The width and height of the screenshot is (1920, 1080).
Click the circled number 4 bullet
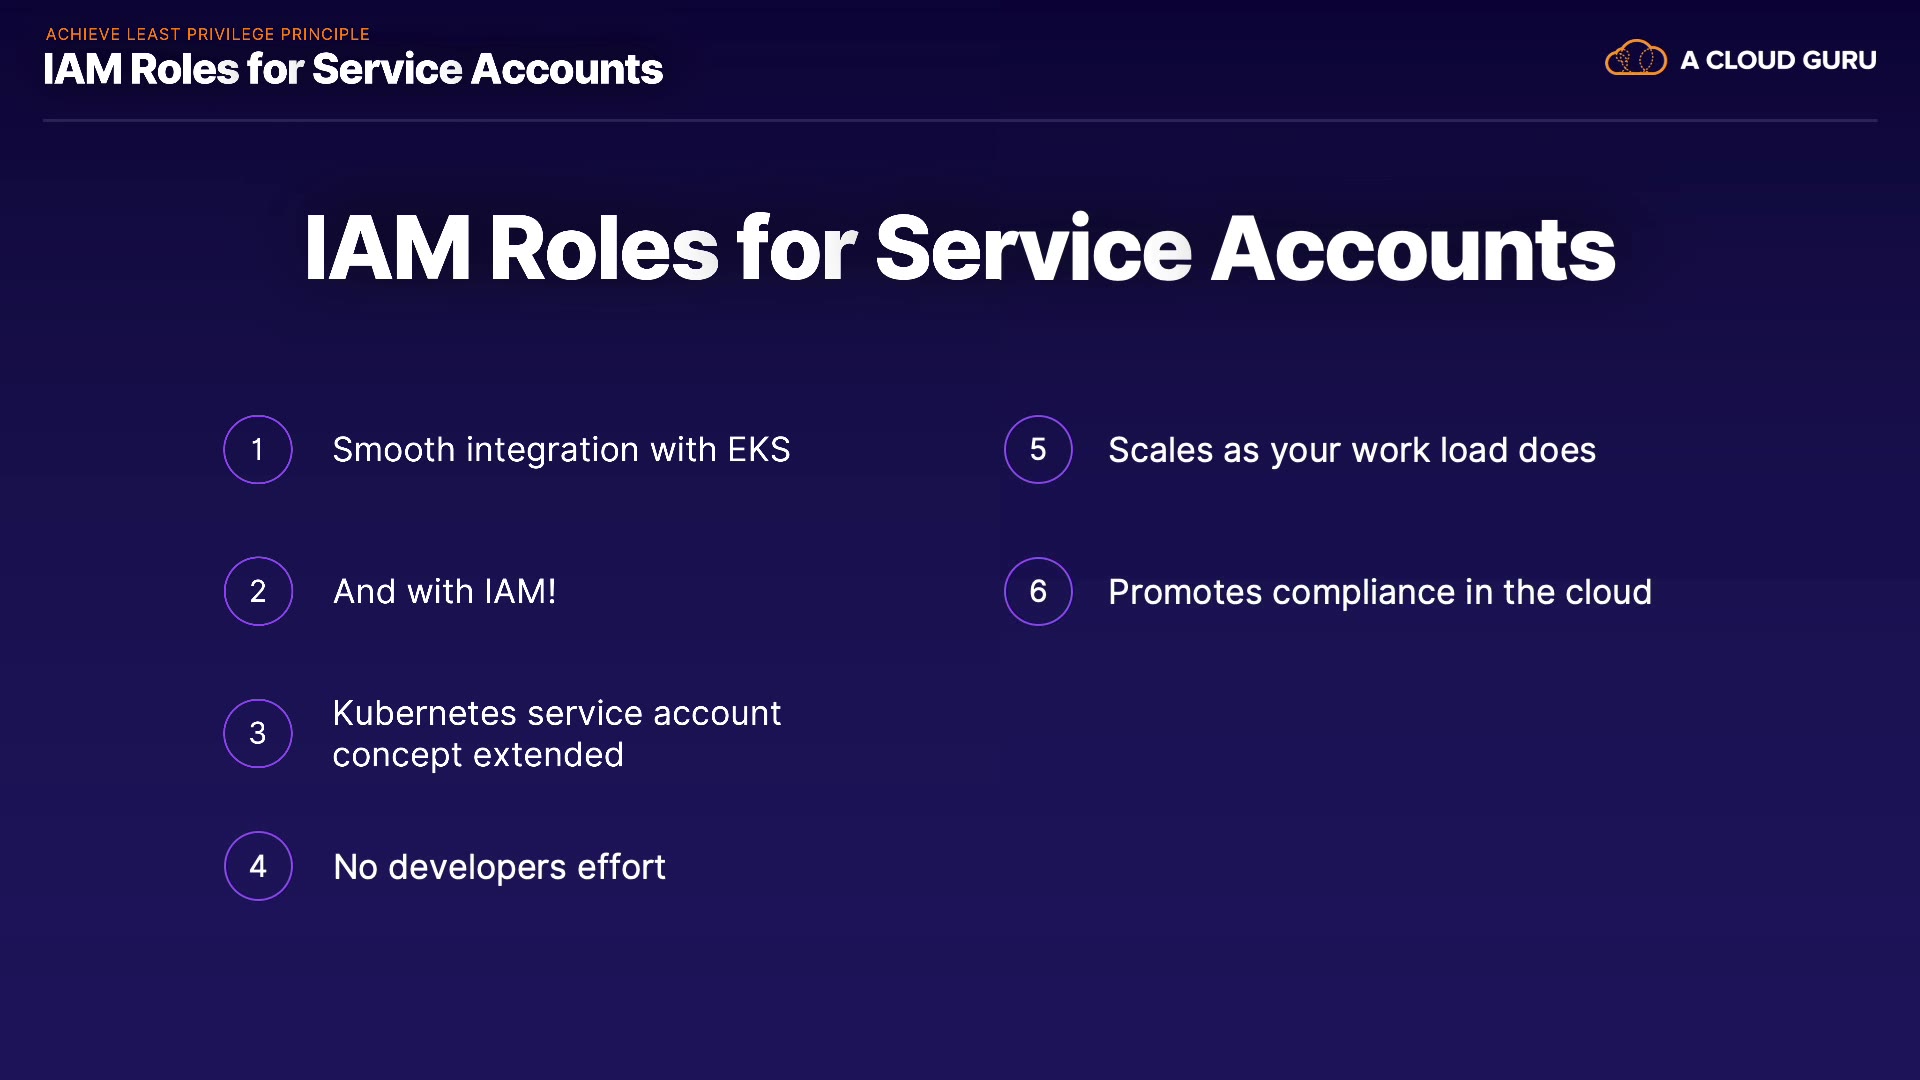258,866
